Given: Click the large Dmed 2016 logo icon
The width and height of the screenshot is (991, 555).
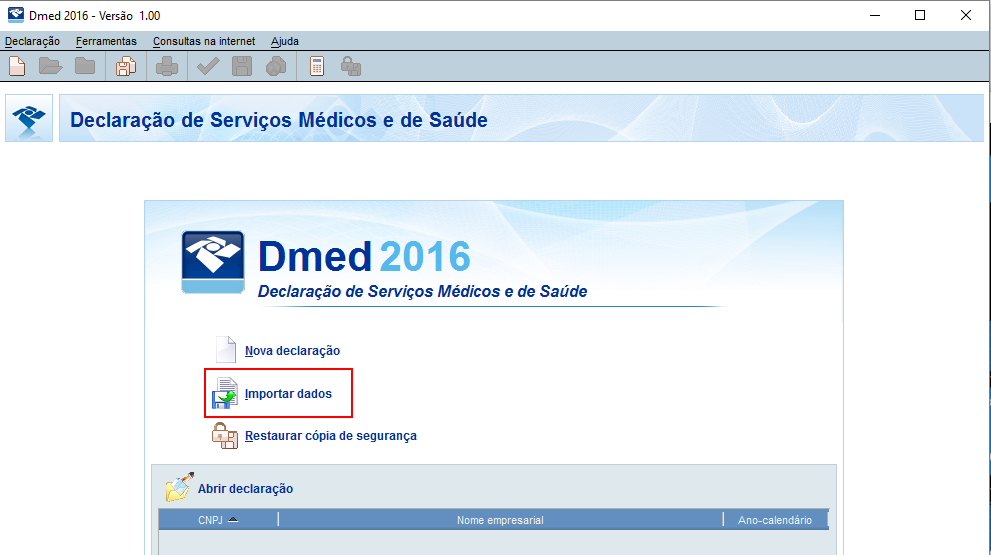Looking at the screenshot, I should [213, 262].
